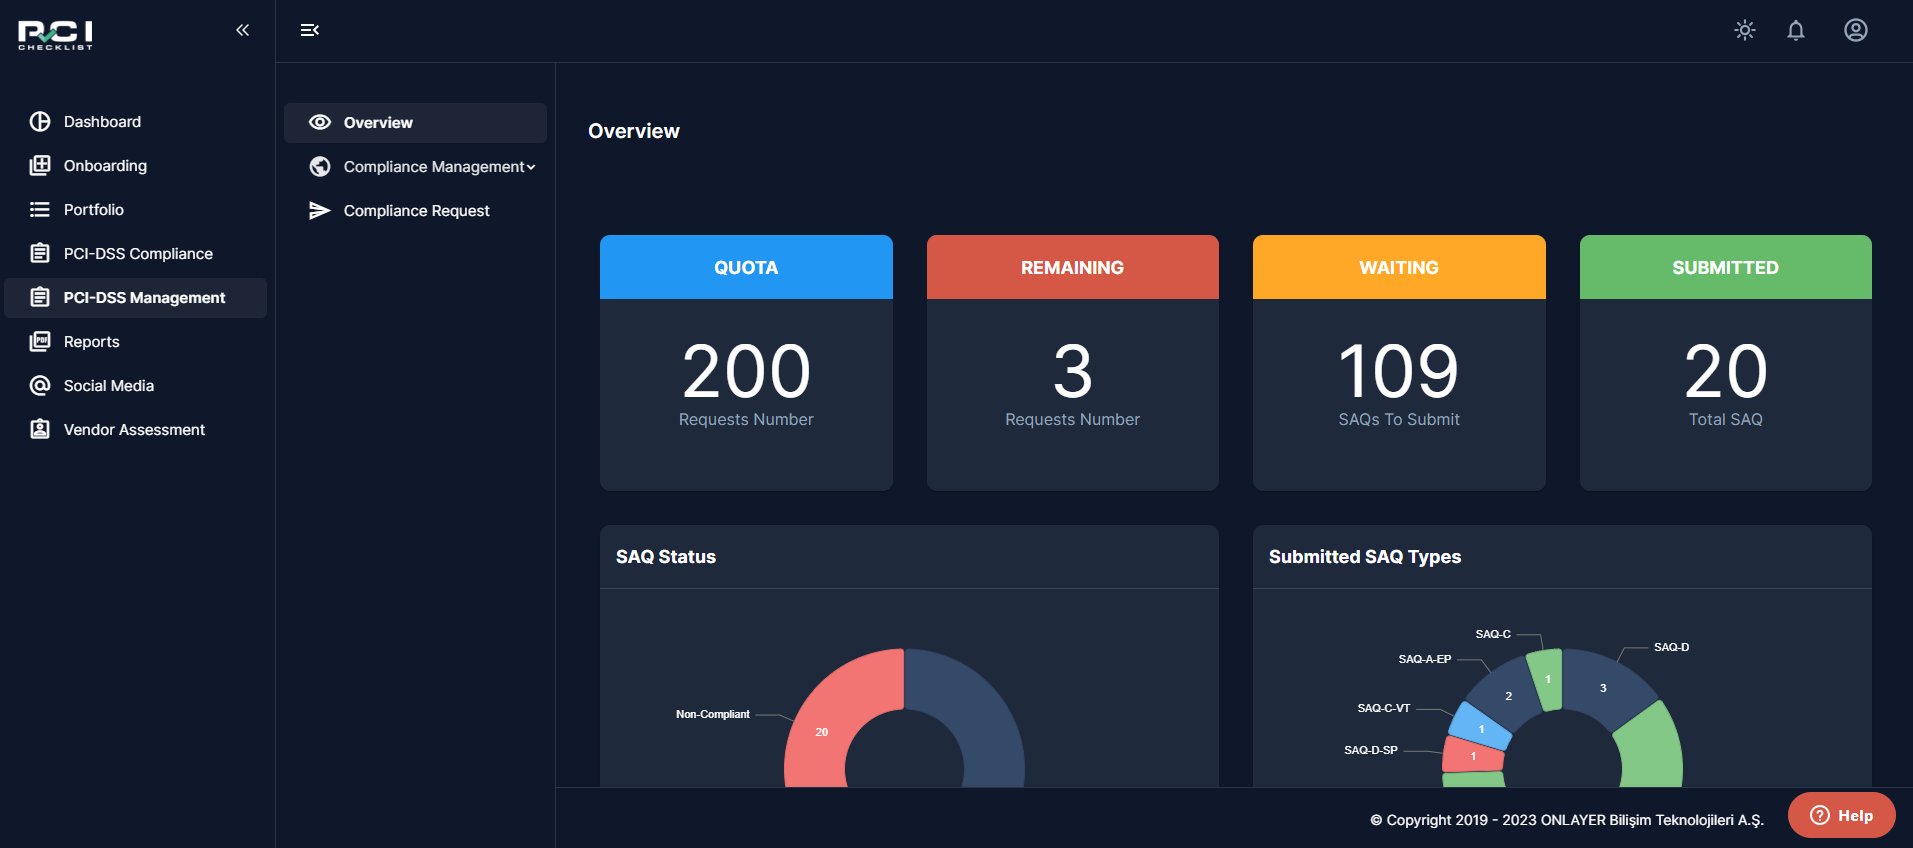Collapse the main sidebar with double chevron
The image size is (1913, 848).
pyautogui.click(x=242, y=31)
